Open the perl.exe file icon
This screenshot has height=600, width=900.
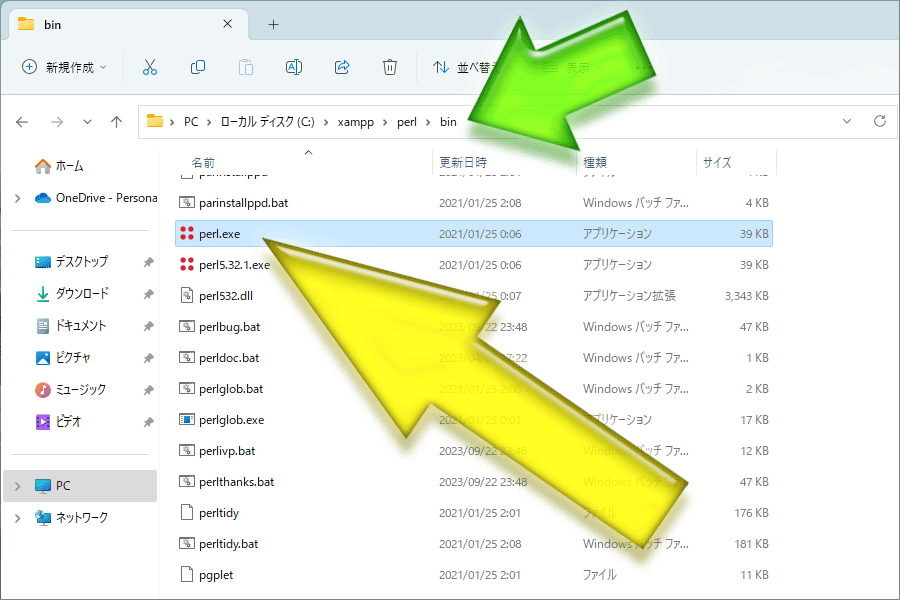coord(187,234)
